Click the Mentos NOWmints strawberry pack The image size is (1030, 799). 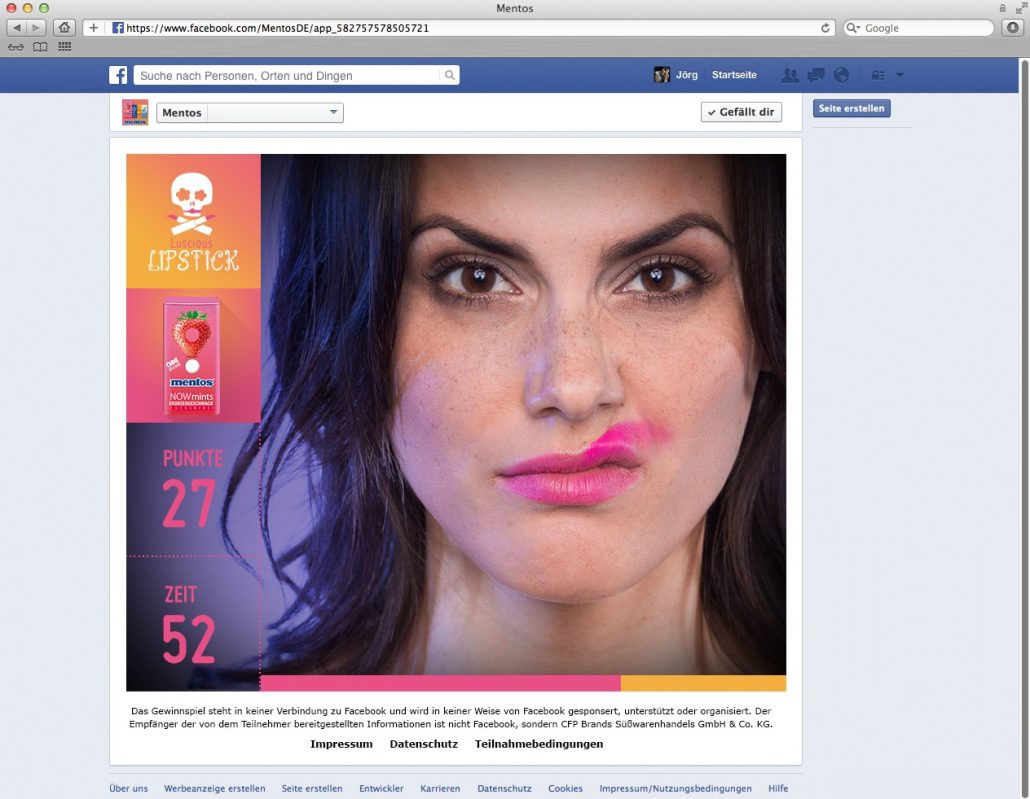pyautogui.click(x=192, y=355)
